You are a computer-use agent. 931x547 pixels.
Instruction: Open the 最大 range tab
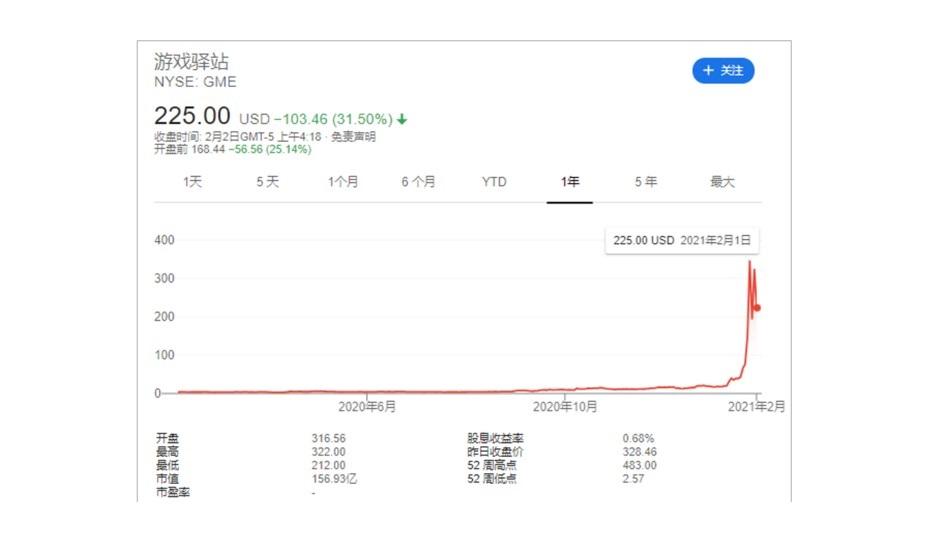pos(722,182)
